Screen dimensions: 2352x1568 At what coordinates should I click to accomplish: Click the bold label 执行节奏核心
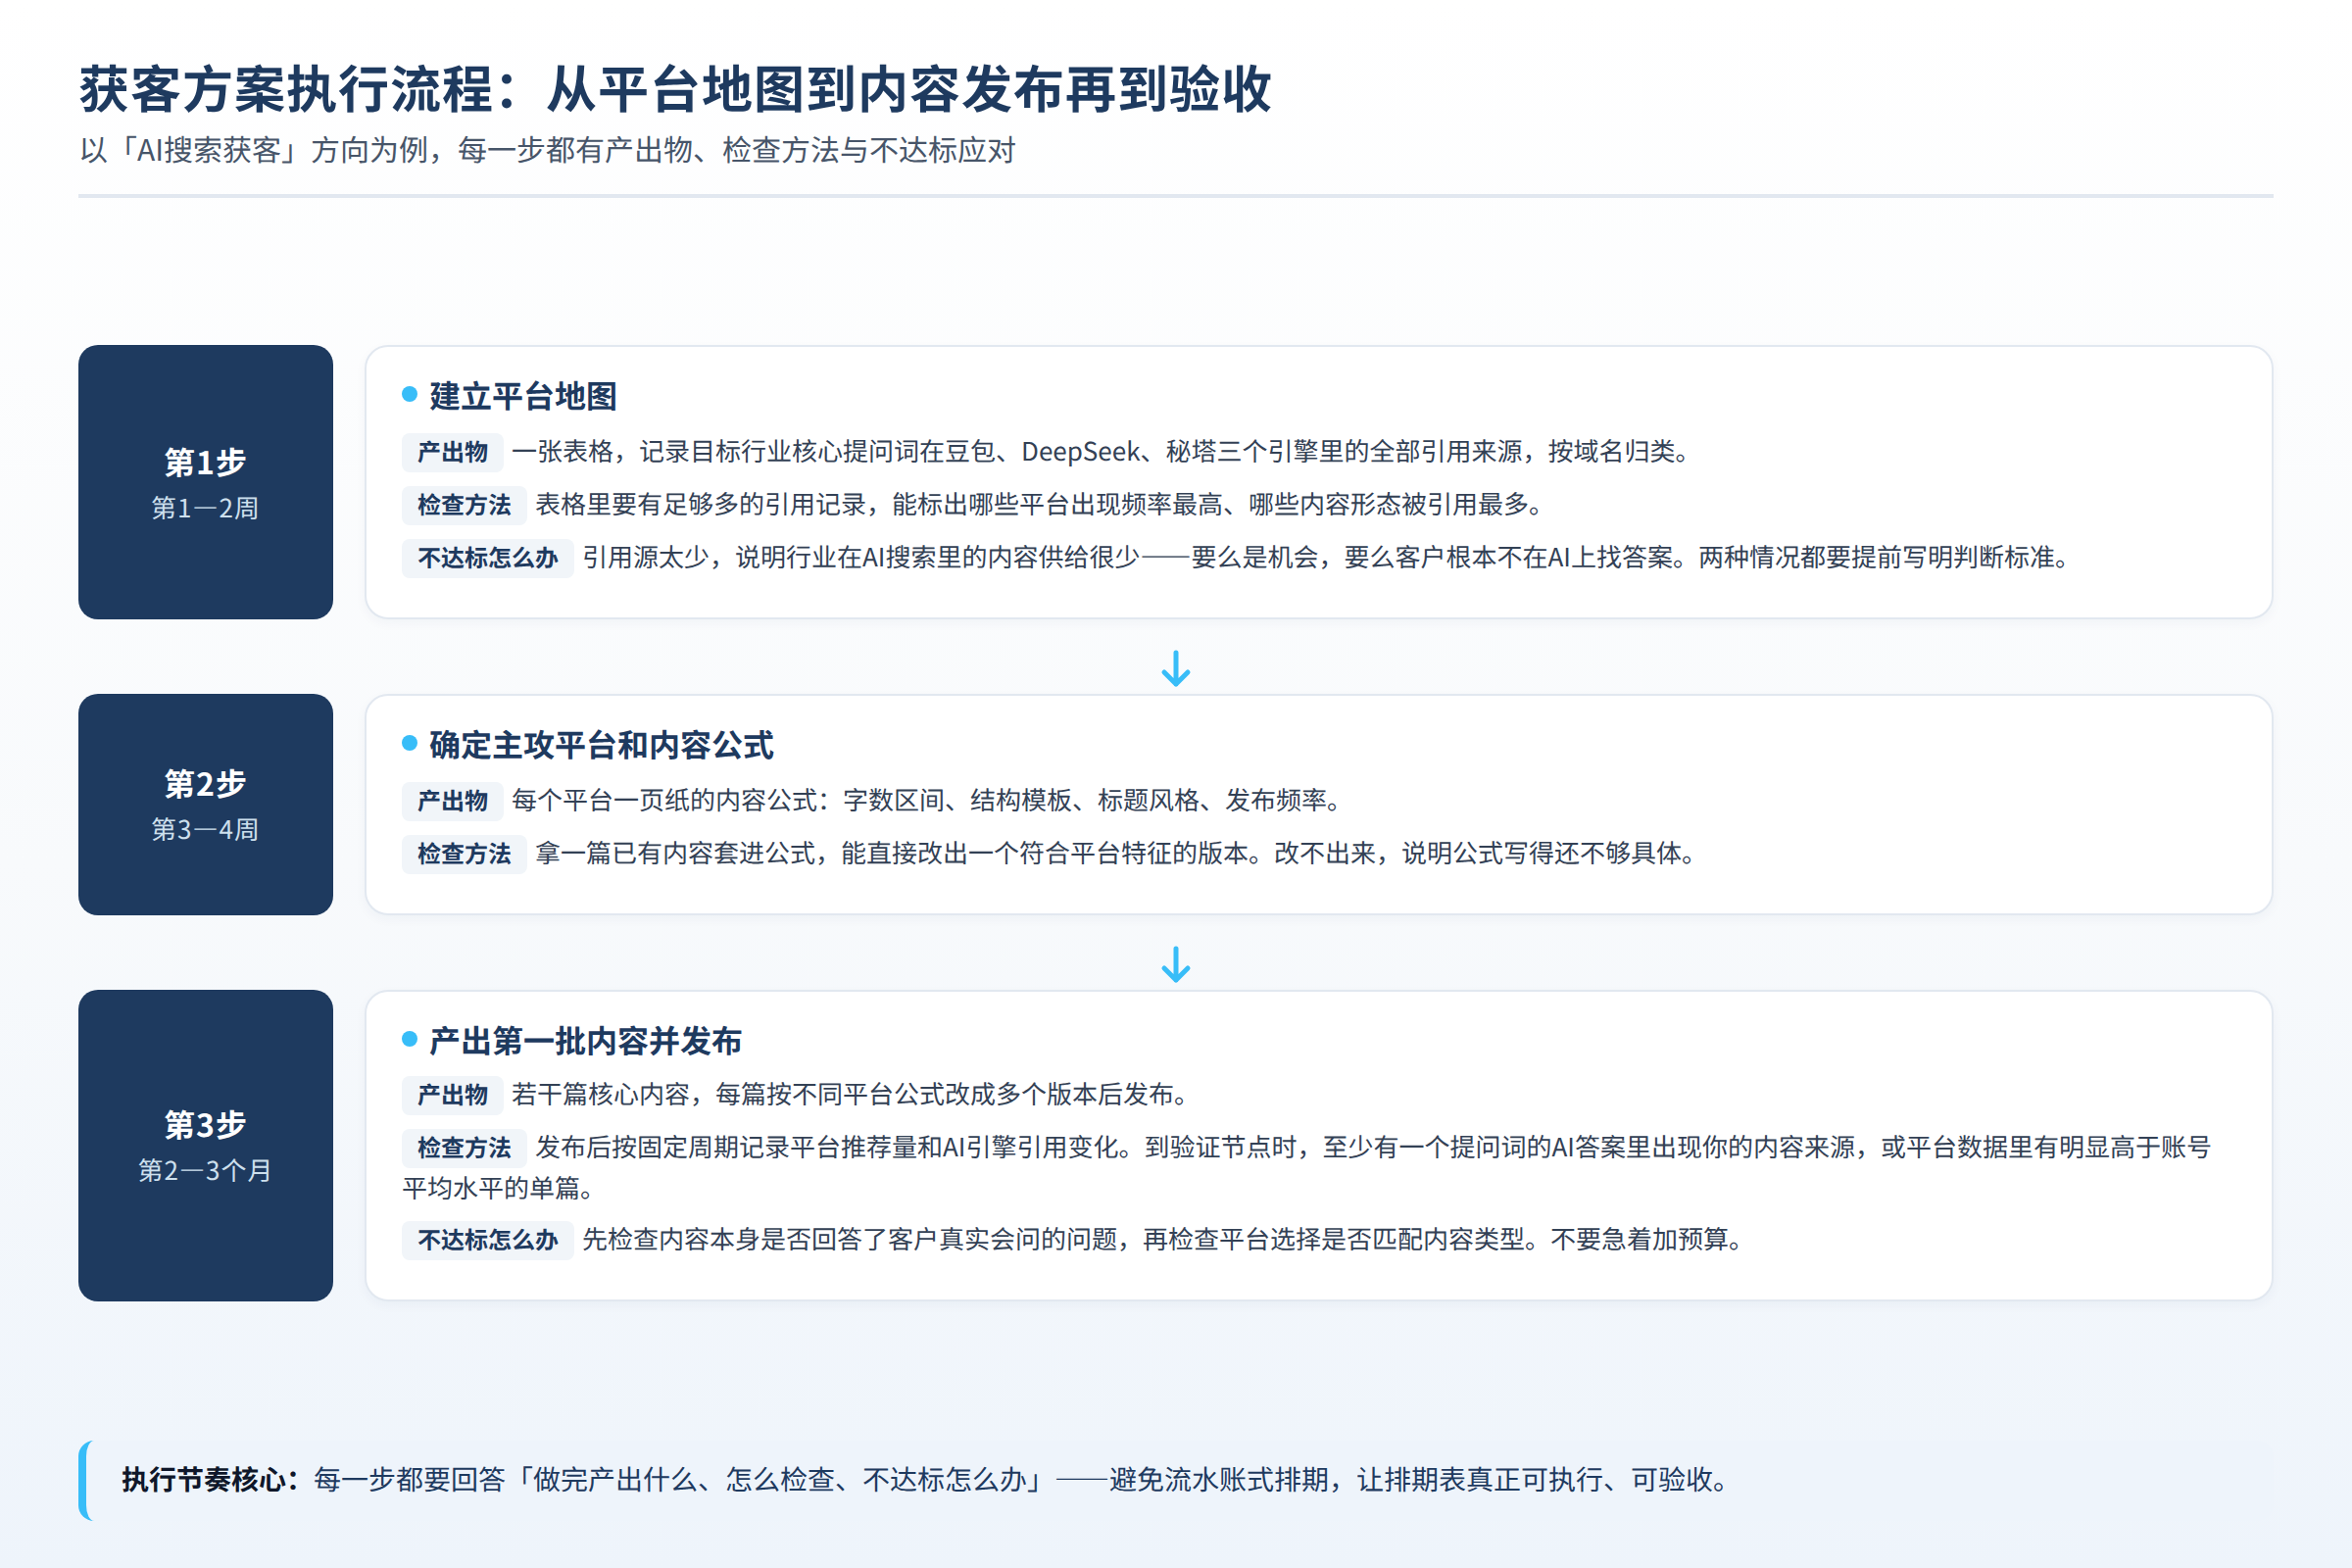(x=212, y=1480)
